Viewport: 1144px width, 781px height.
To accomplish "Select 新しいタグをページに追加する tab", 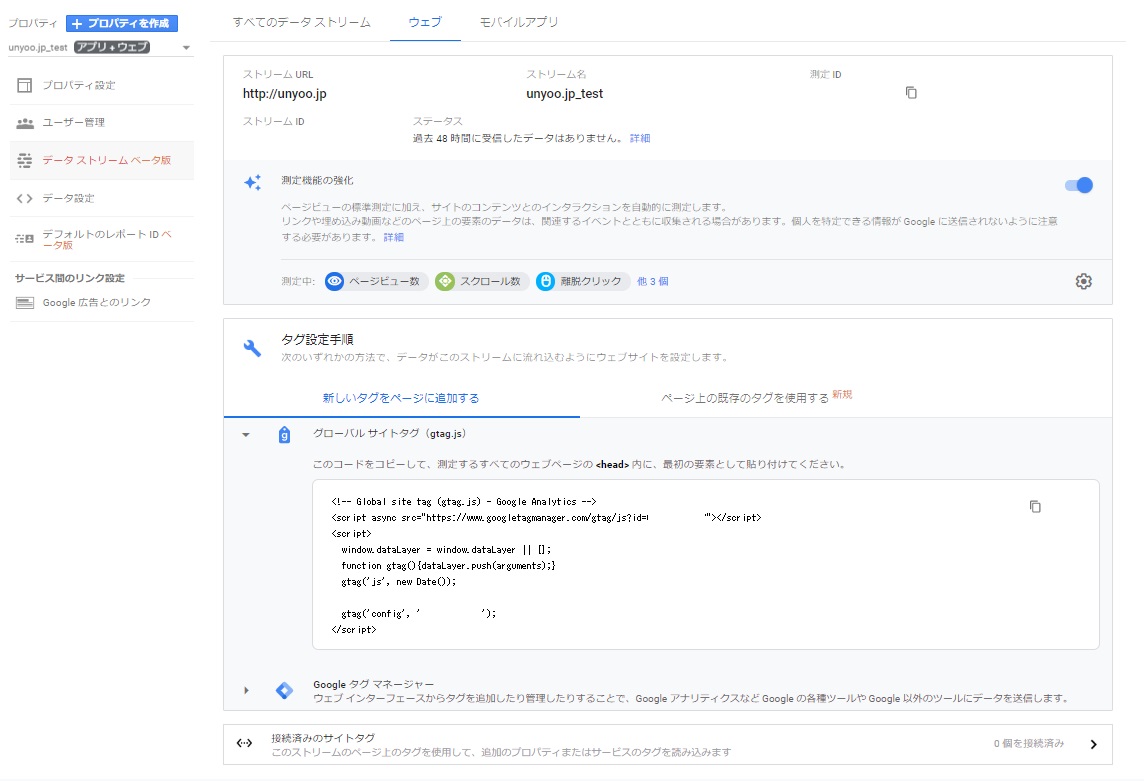I will tap(401, 398).
